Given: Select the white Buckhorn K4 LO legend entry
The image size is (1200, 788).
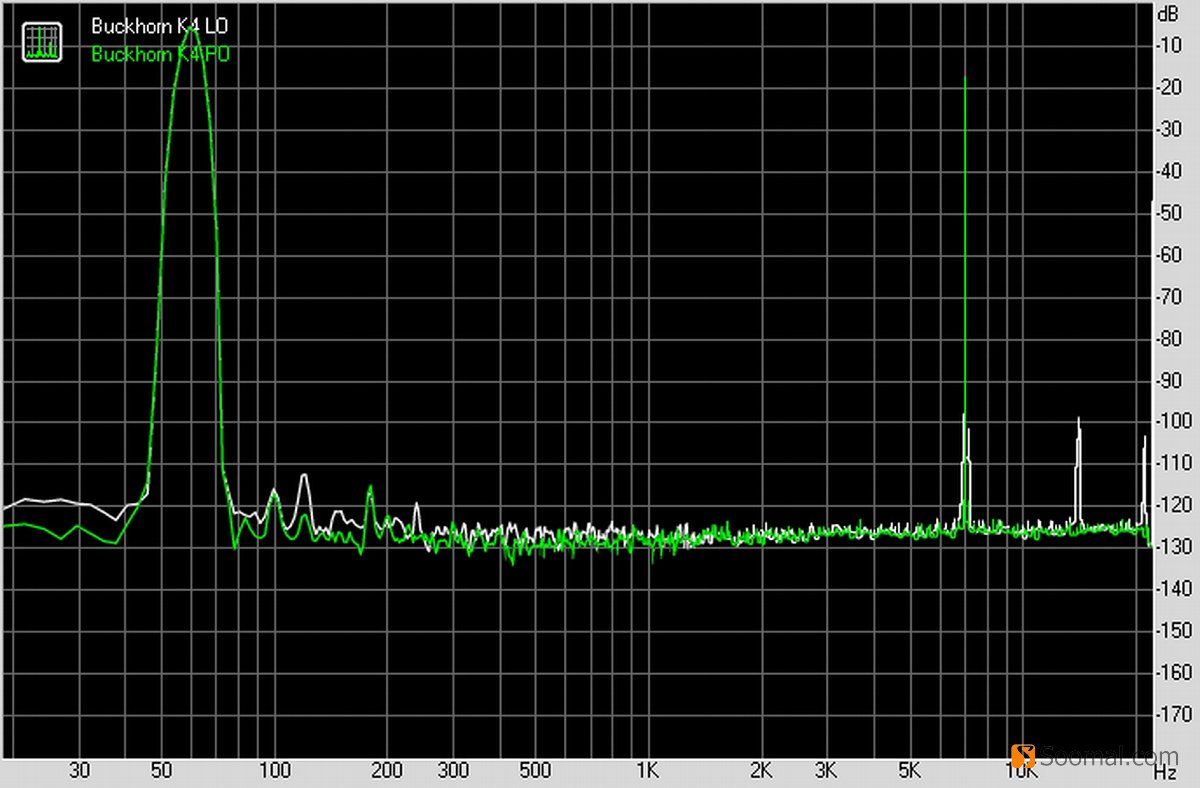Looking at the screenshot, I should [x=160, y=26].
